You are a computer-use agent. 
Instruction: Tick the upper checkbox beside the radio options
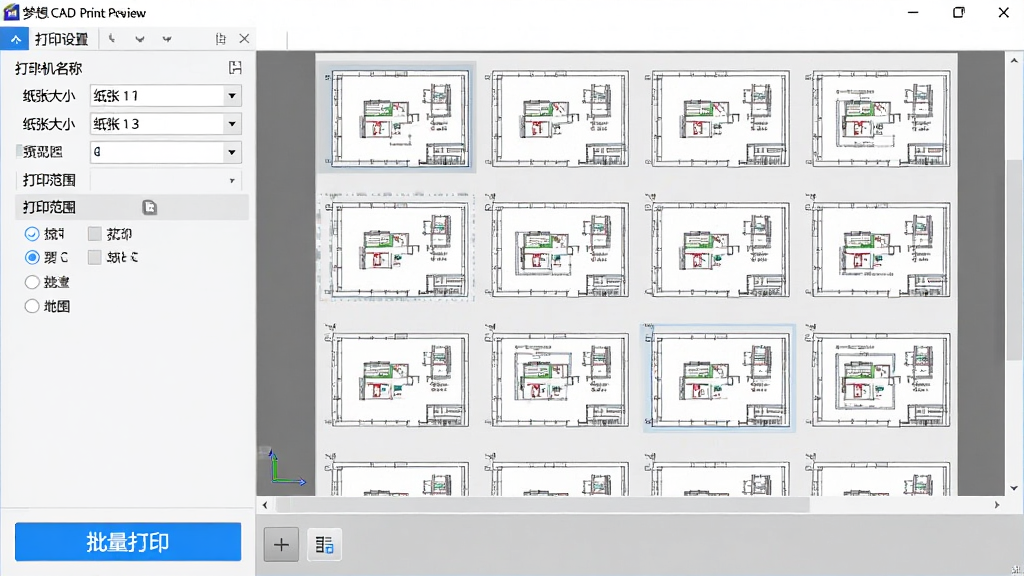95,234
